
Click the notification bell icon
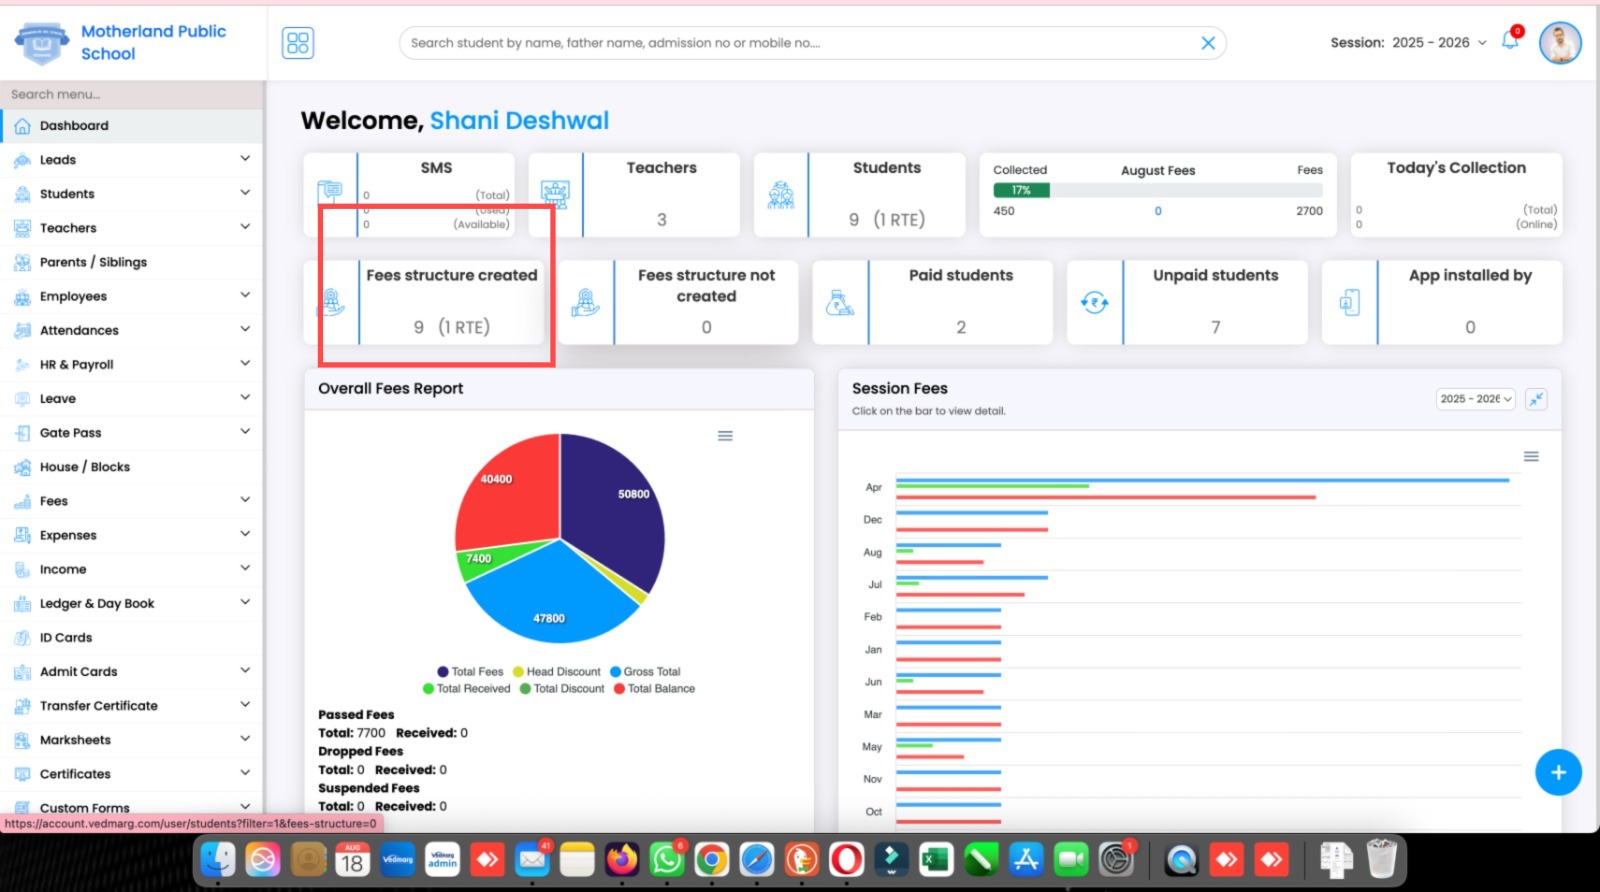(1510, 42)
